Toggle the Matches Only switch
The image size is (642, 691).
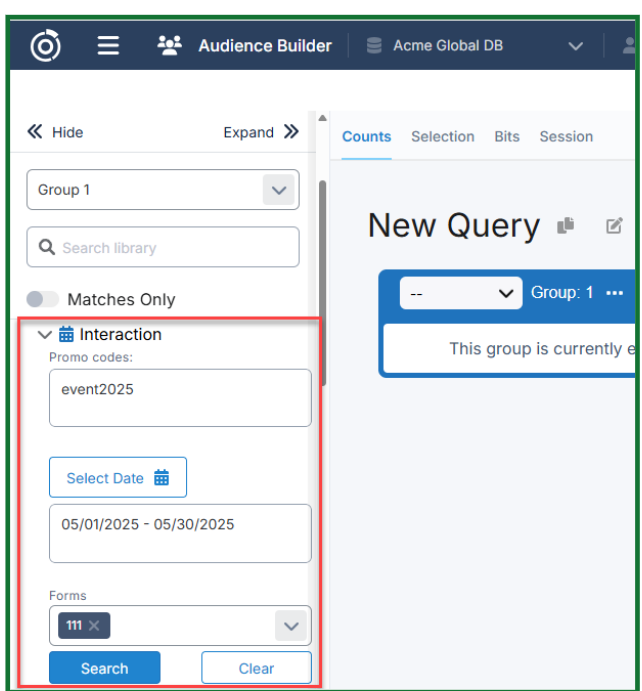click(43, 299)
